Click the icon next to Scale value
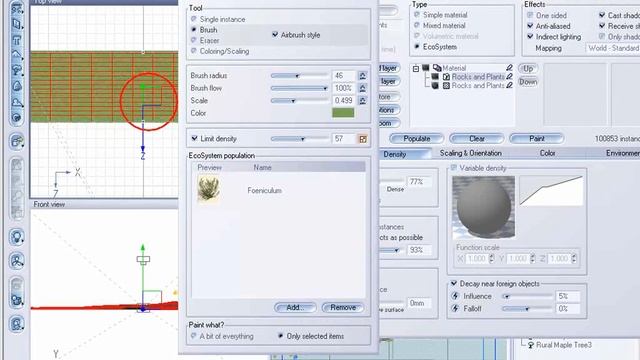 [x=362, y=100]
